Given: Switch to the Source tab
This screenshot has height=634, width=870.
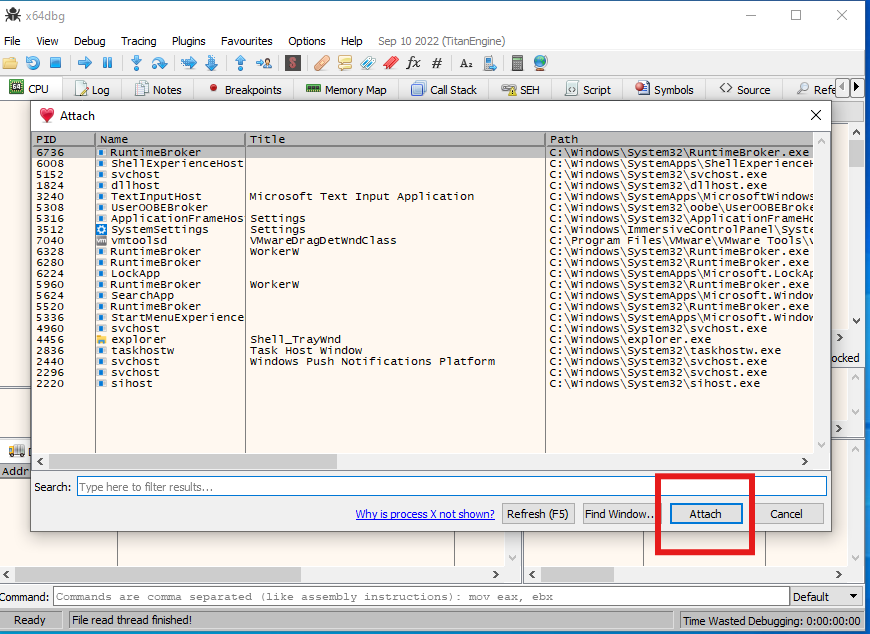Looking at the screenshot, I should pyautogui.click(x=745, y=89).
